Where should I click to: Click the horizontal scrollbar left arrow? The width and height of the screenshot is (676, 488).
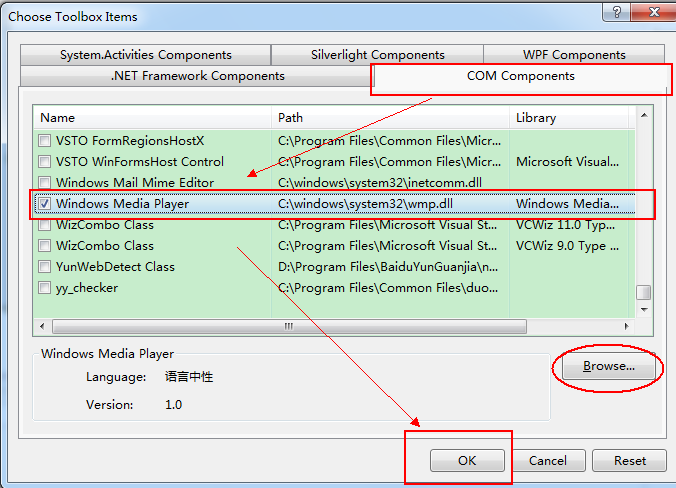point(42,326)
